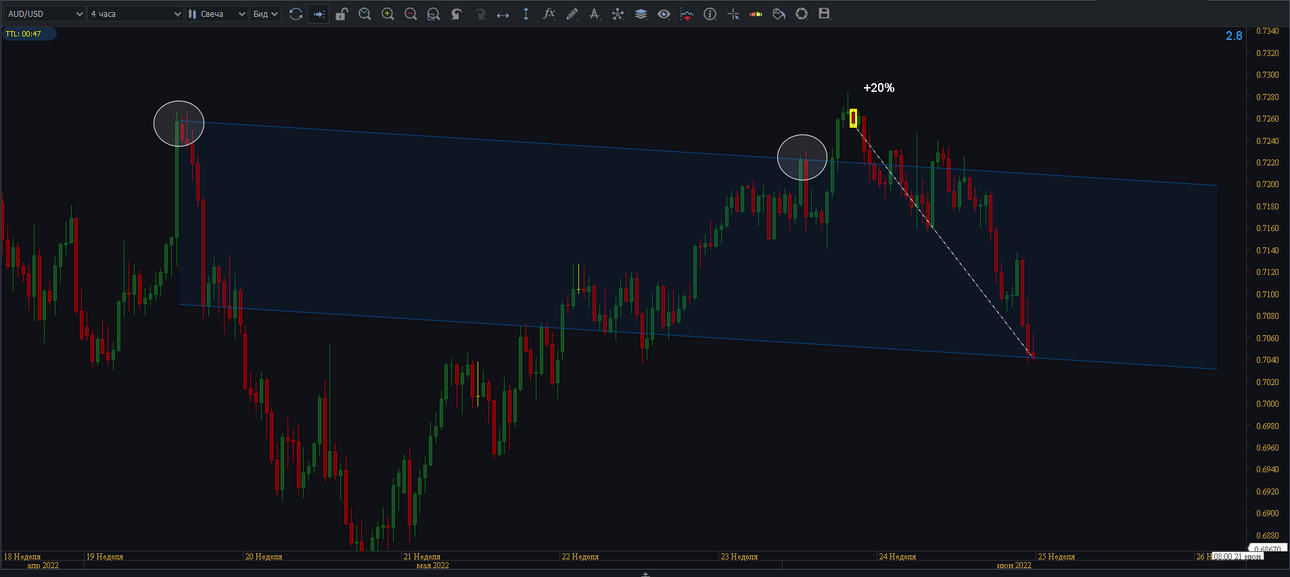The height and width of the screenshot is (577, 1290).
Task: Click the zoom to area icon
Action: click(433, 14)
